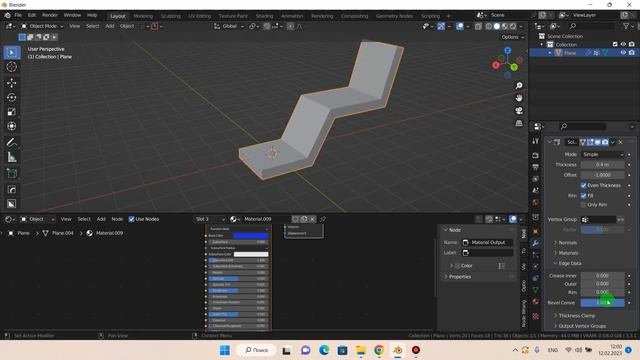
Task: Open the Render properties tab
Action: pos(536,156)
